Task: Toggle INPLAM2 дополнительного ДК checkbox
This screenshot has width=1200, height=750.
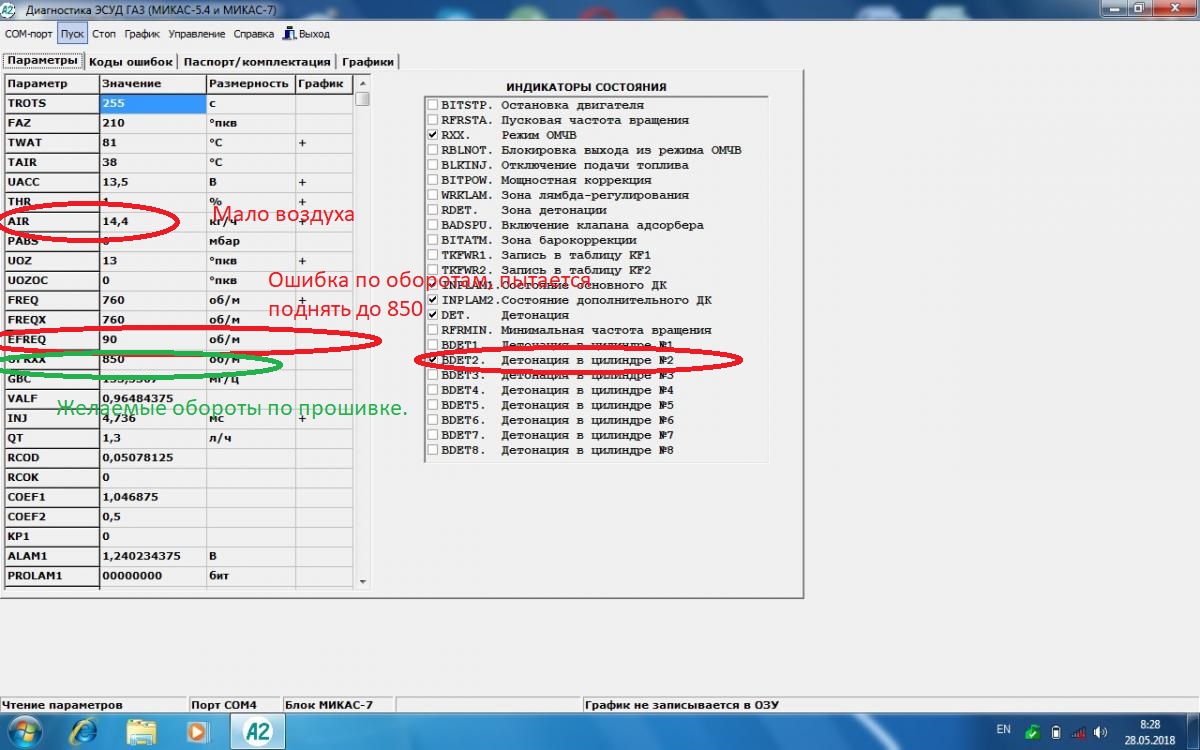Action: click(432, 300)
